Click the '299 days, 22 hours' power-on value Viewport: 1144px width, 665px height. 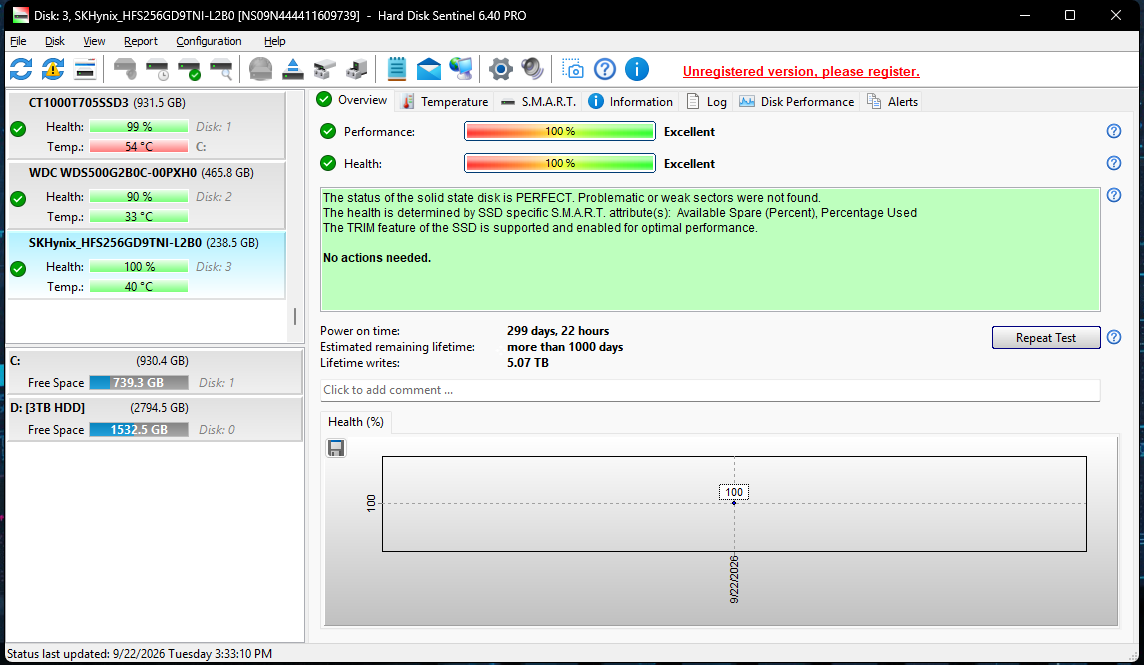[558, 331]
